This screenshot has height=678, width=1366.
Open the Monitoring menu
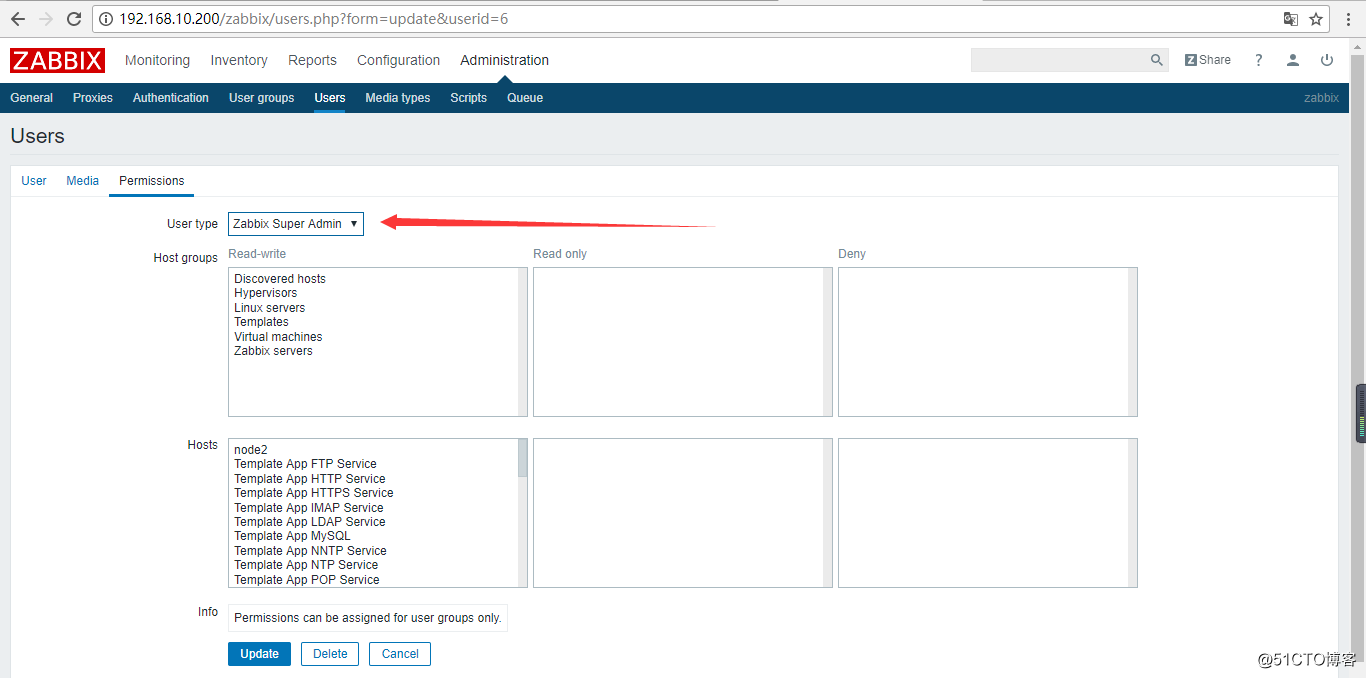157,60
